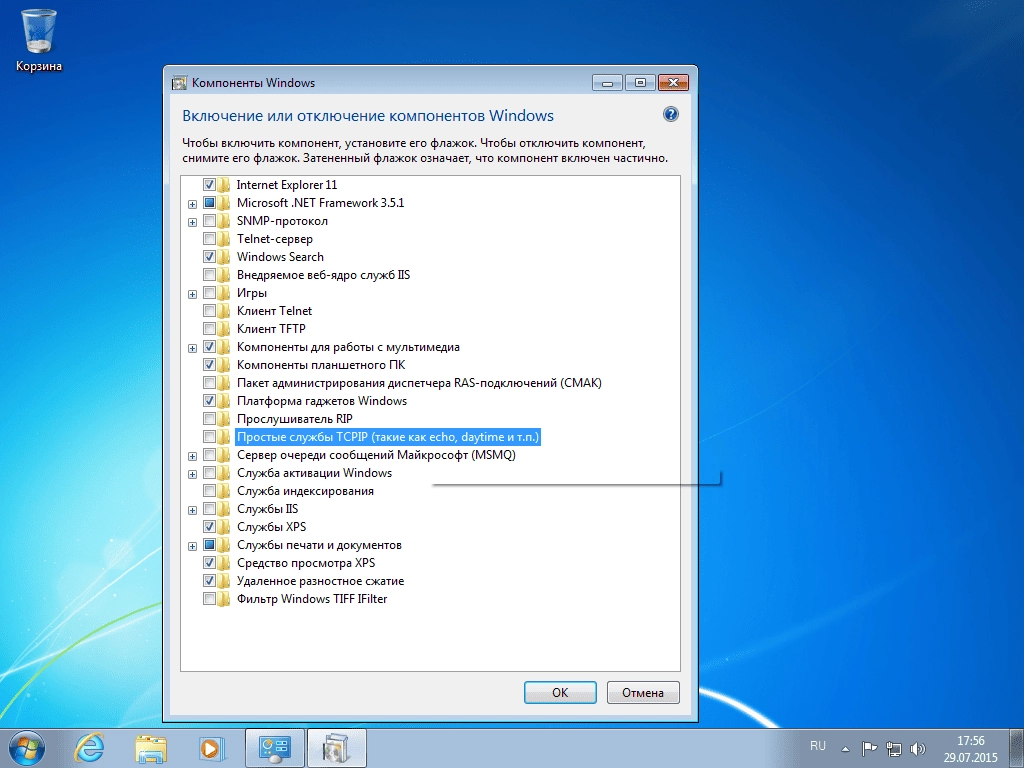The image size is (1024, 768).
Task: Select Внедряемое веб-ядро служб IIS text
Action: (323, 275)
